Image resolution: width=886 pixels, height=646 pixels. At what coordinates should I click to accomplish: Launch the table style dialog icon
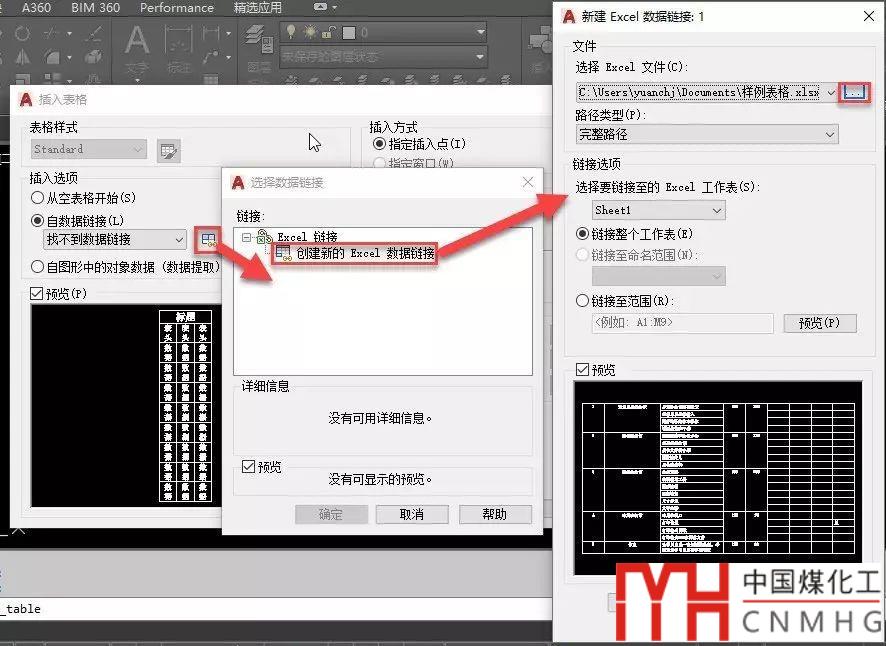[168, 150]
